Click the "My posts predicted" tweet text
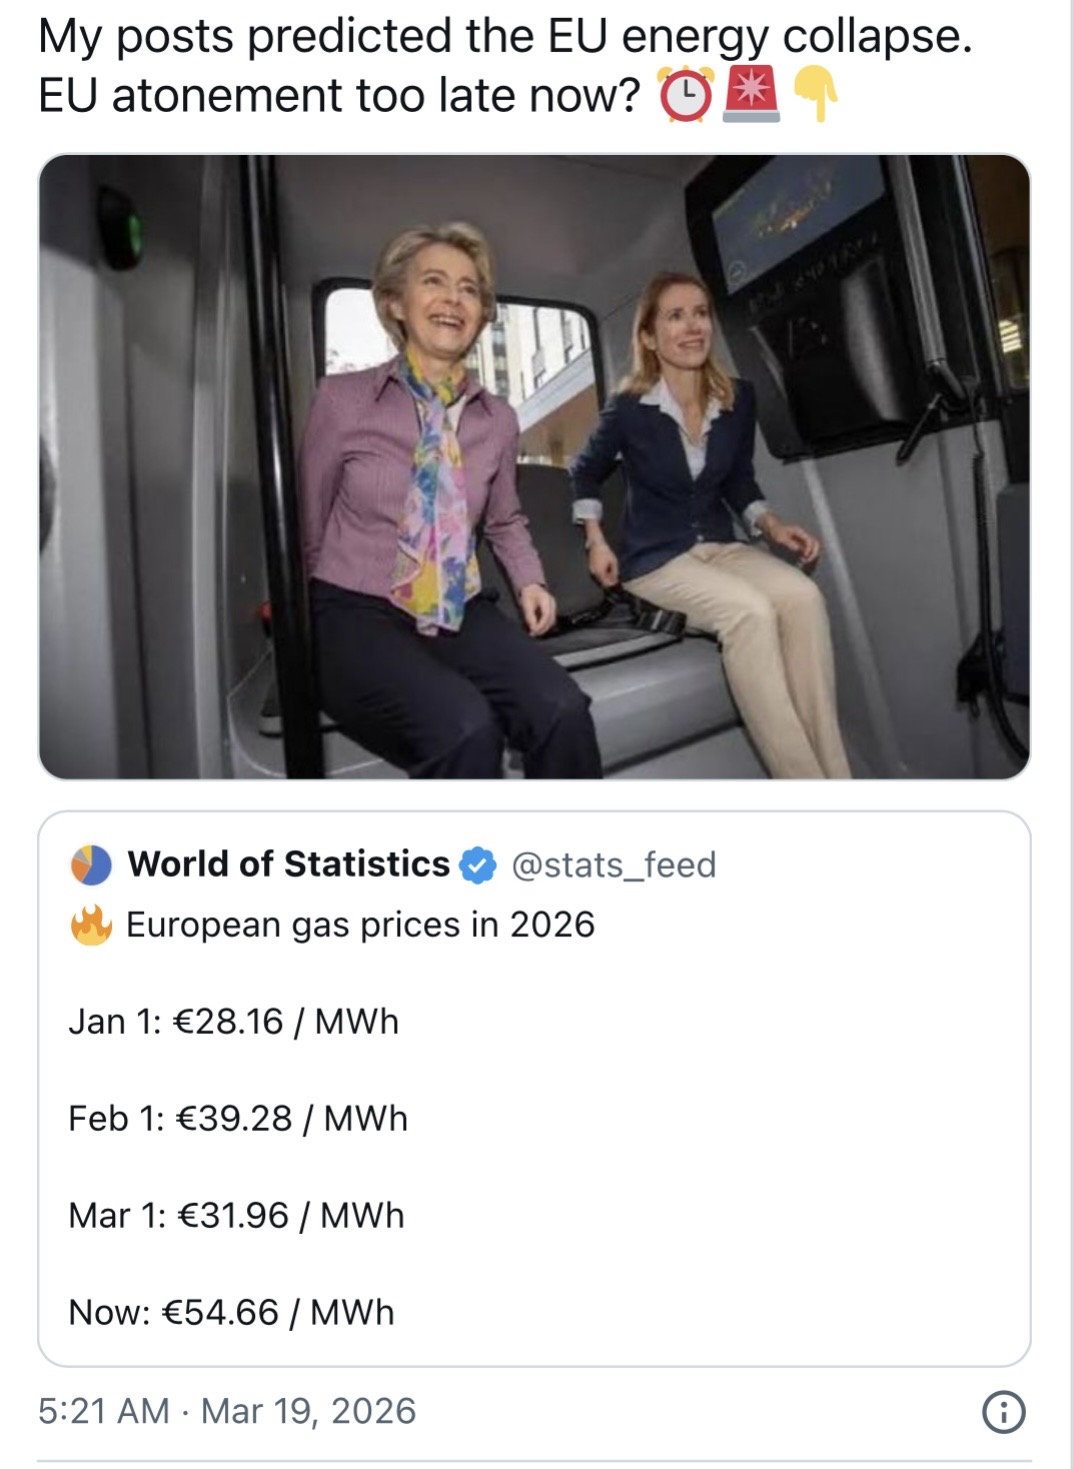Screen dimensions: 1073x1469 tap(505, 37)
